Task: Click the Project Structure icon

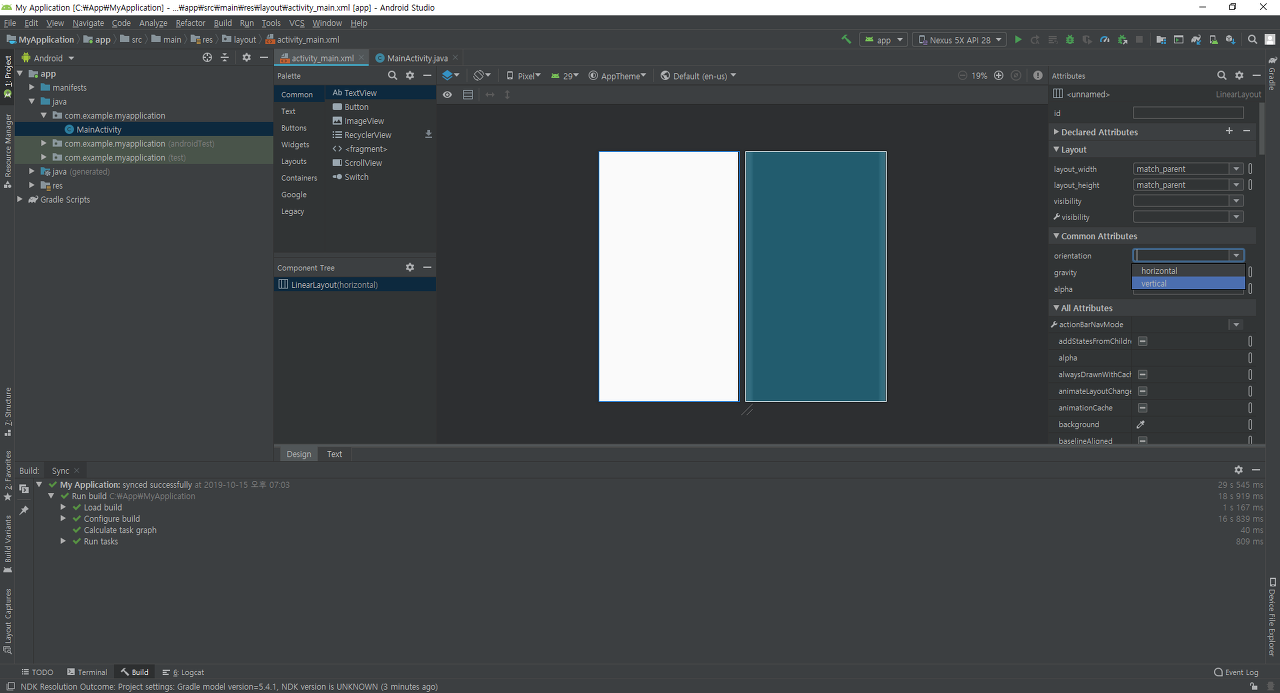Action: pyautogui.click(x=1161, y=40)
